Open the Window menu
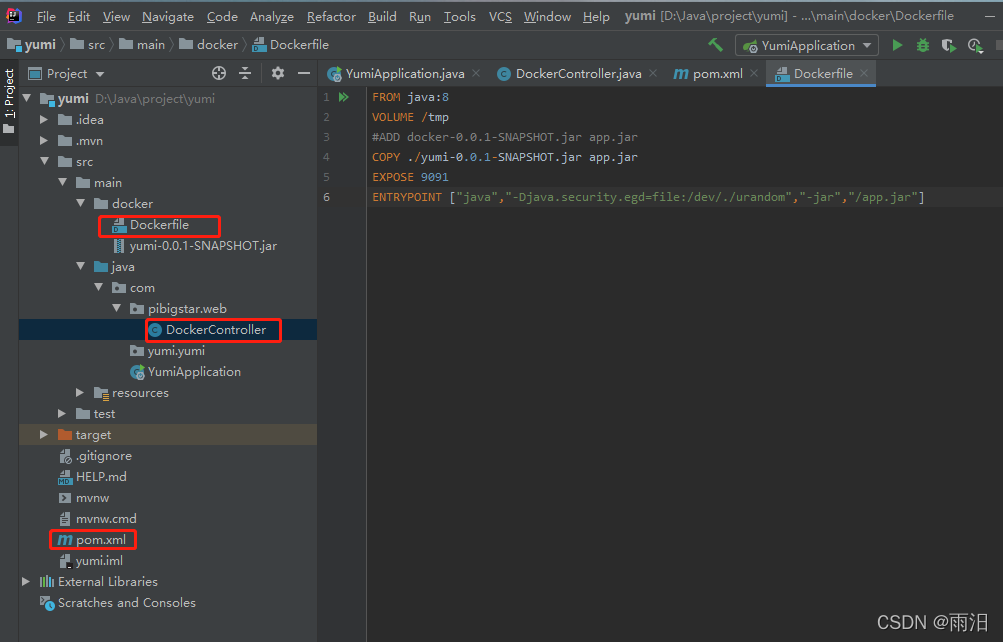 point(547,17)
